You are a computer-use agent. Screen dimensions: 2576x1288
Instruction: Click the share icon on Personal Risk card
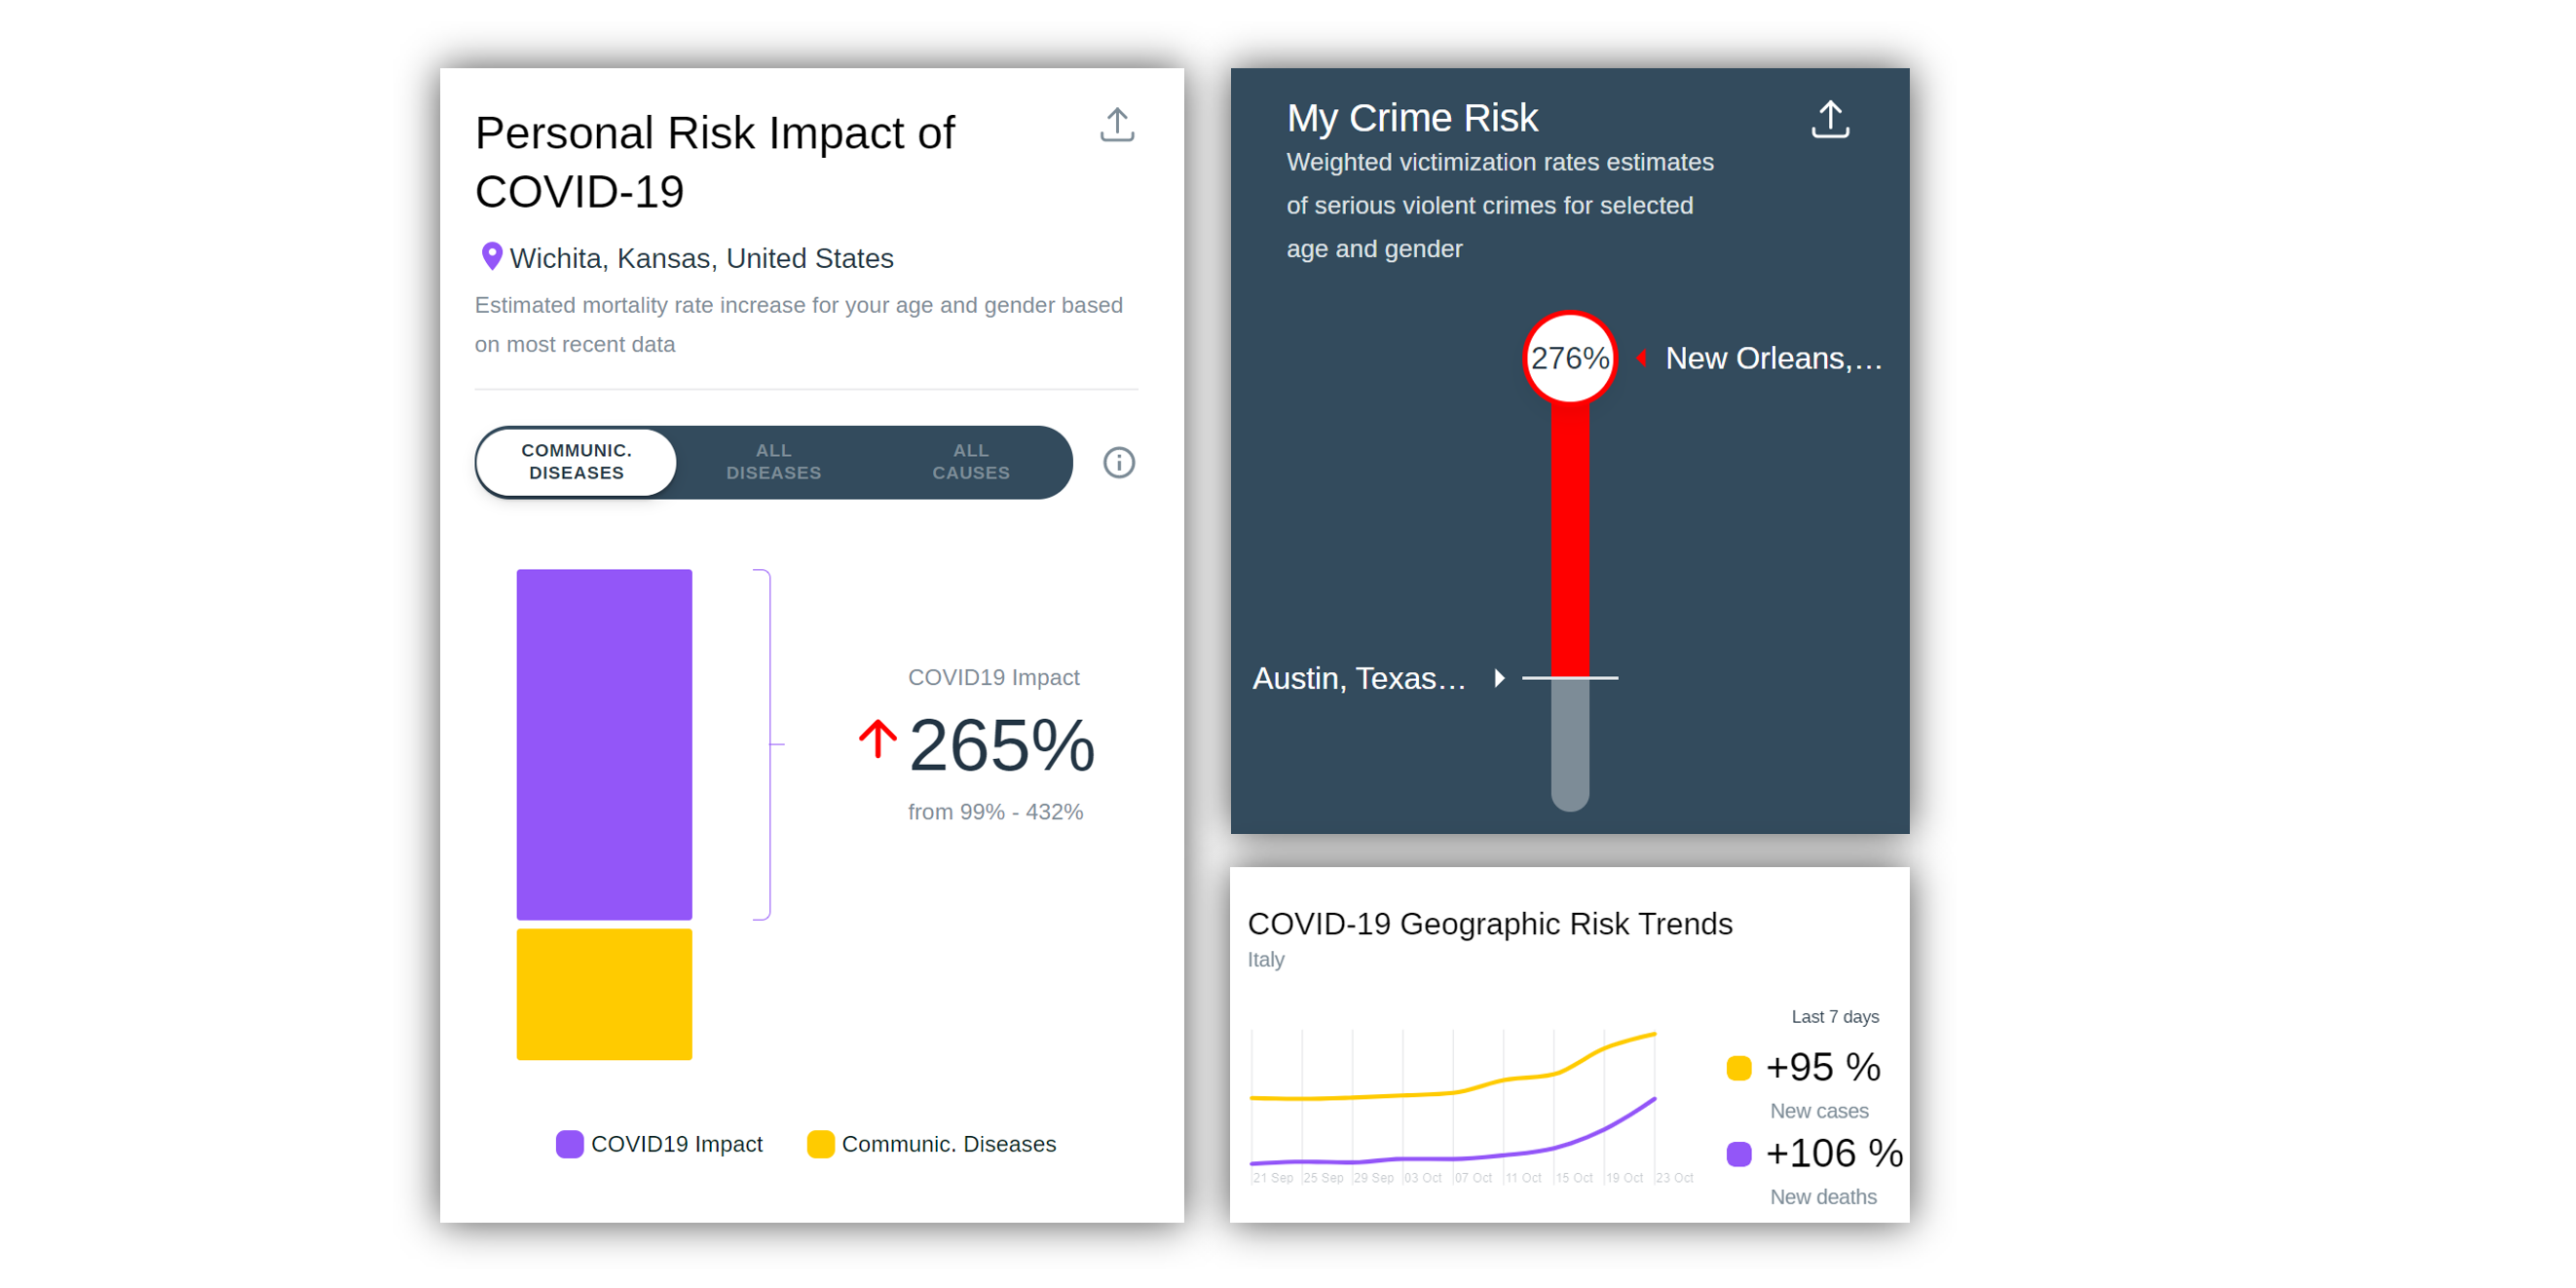coord(1117,124)
